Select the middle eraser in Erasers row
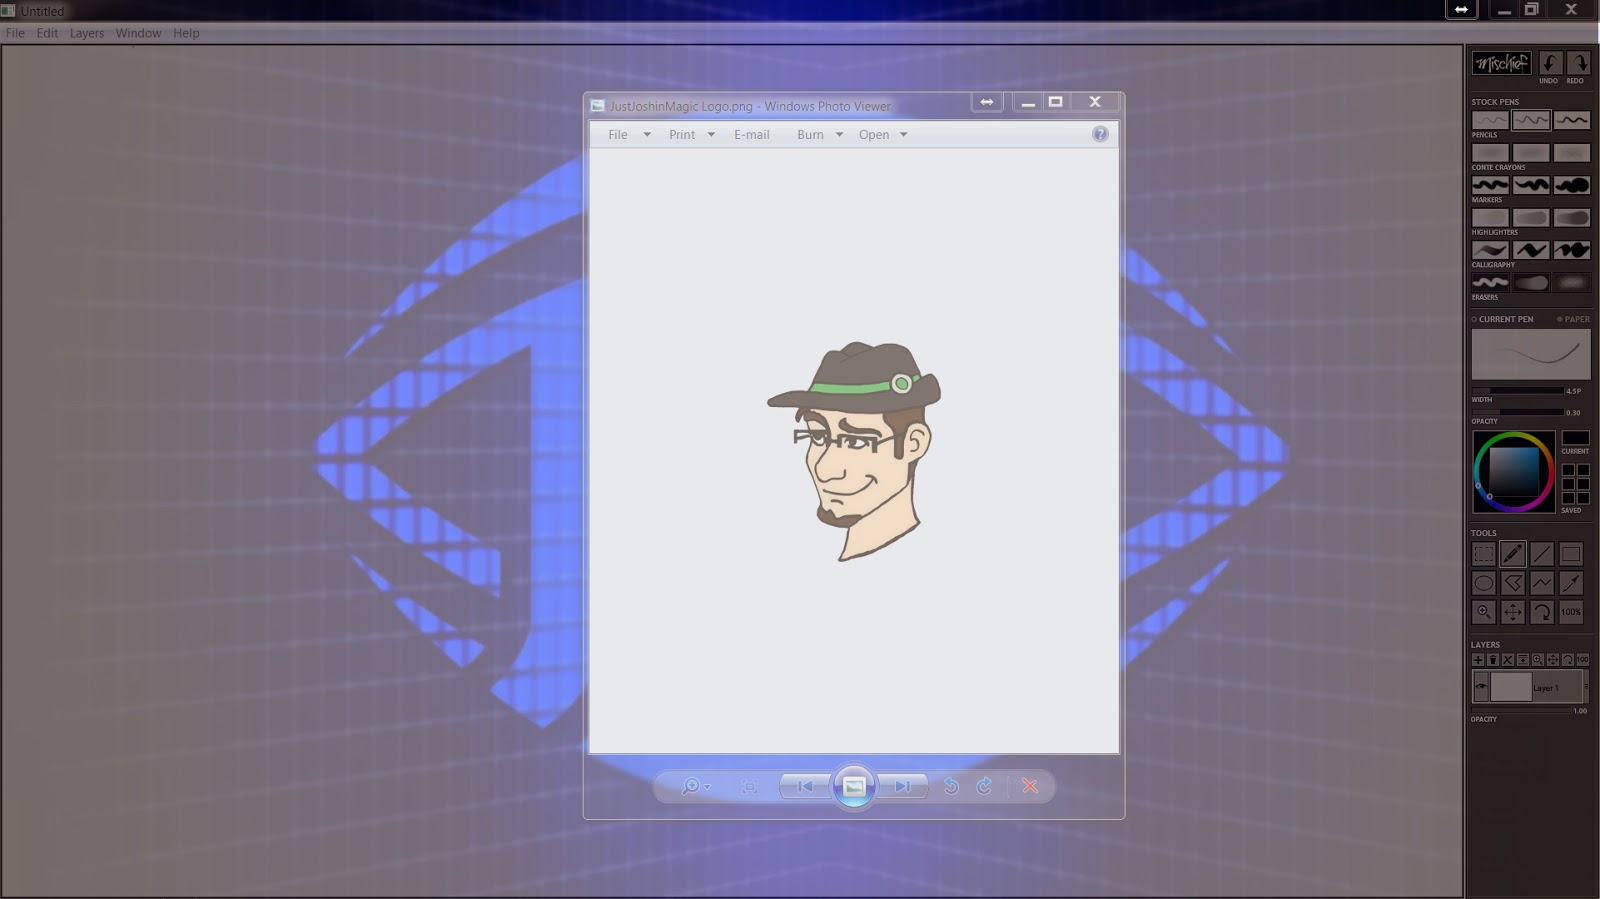This screenshot has width=1600, height=899. pos(1531,283)
